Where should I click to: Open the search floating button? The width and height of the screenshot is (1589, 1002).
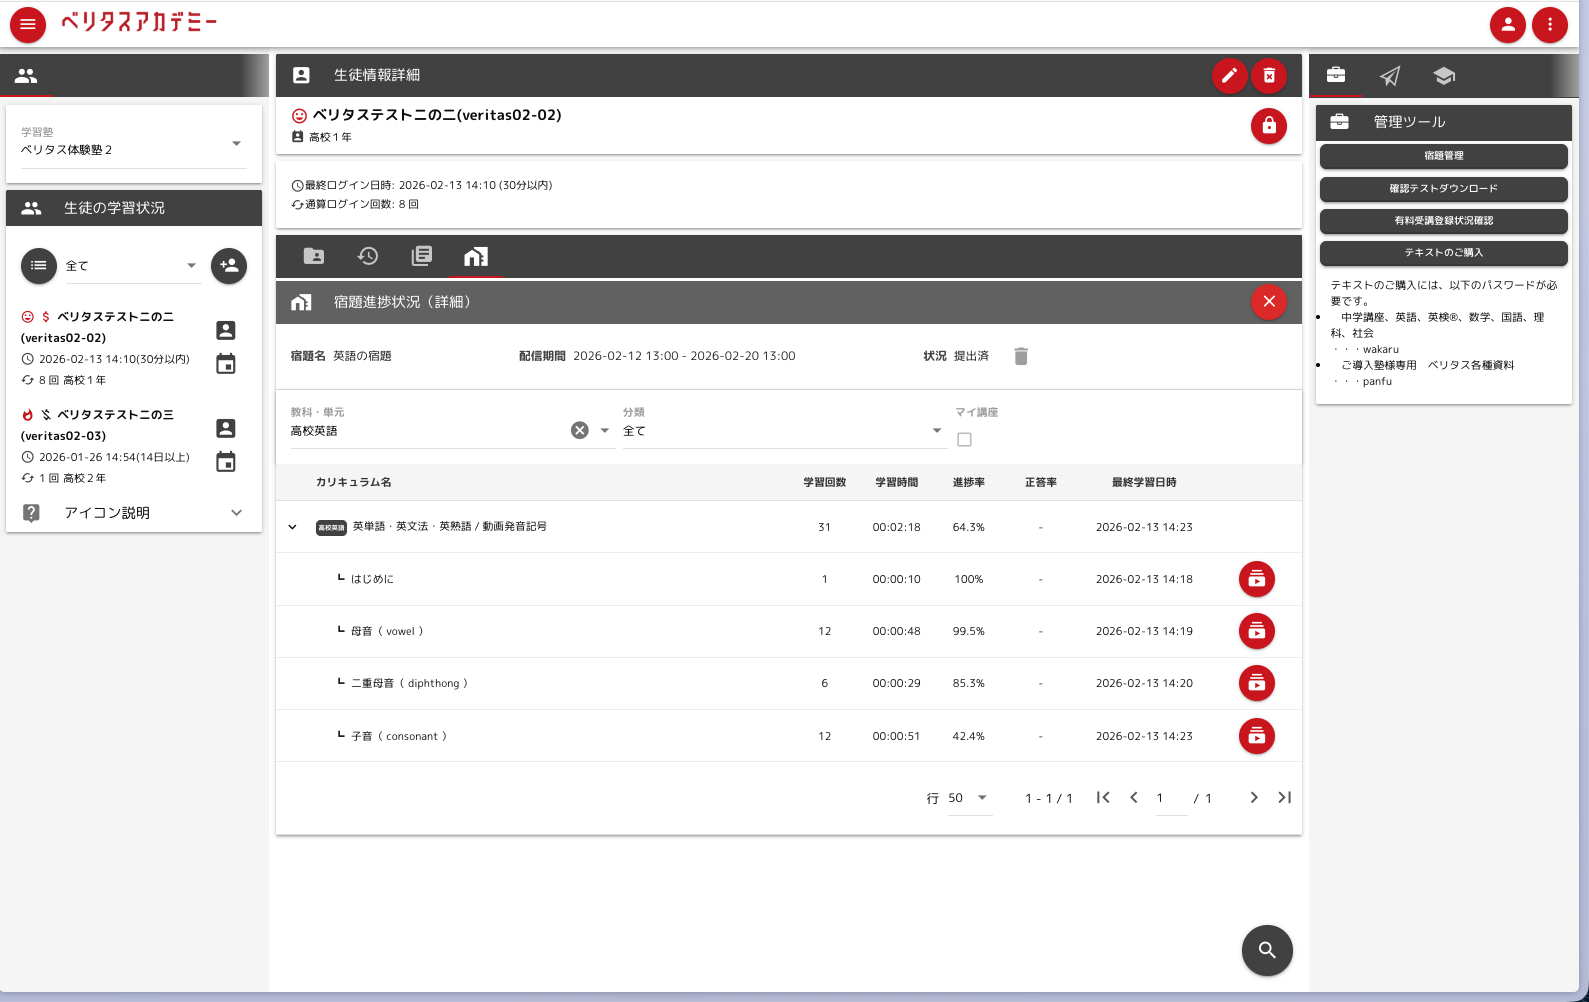(1266, 950)
